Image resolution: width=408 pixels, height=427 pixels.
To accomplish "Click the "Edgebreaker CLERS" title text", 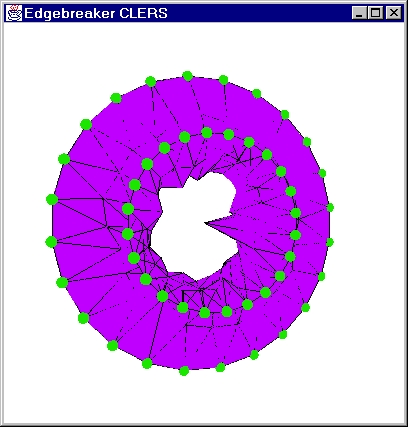I will [96, 14].
